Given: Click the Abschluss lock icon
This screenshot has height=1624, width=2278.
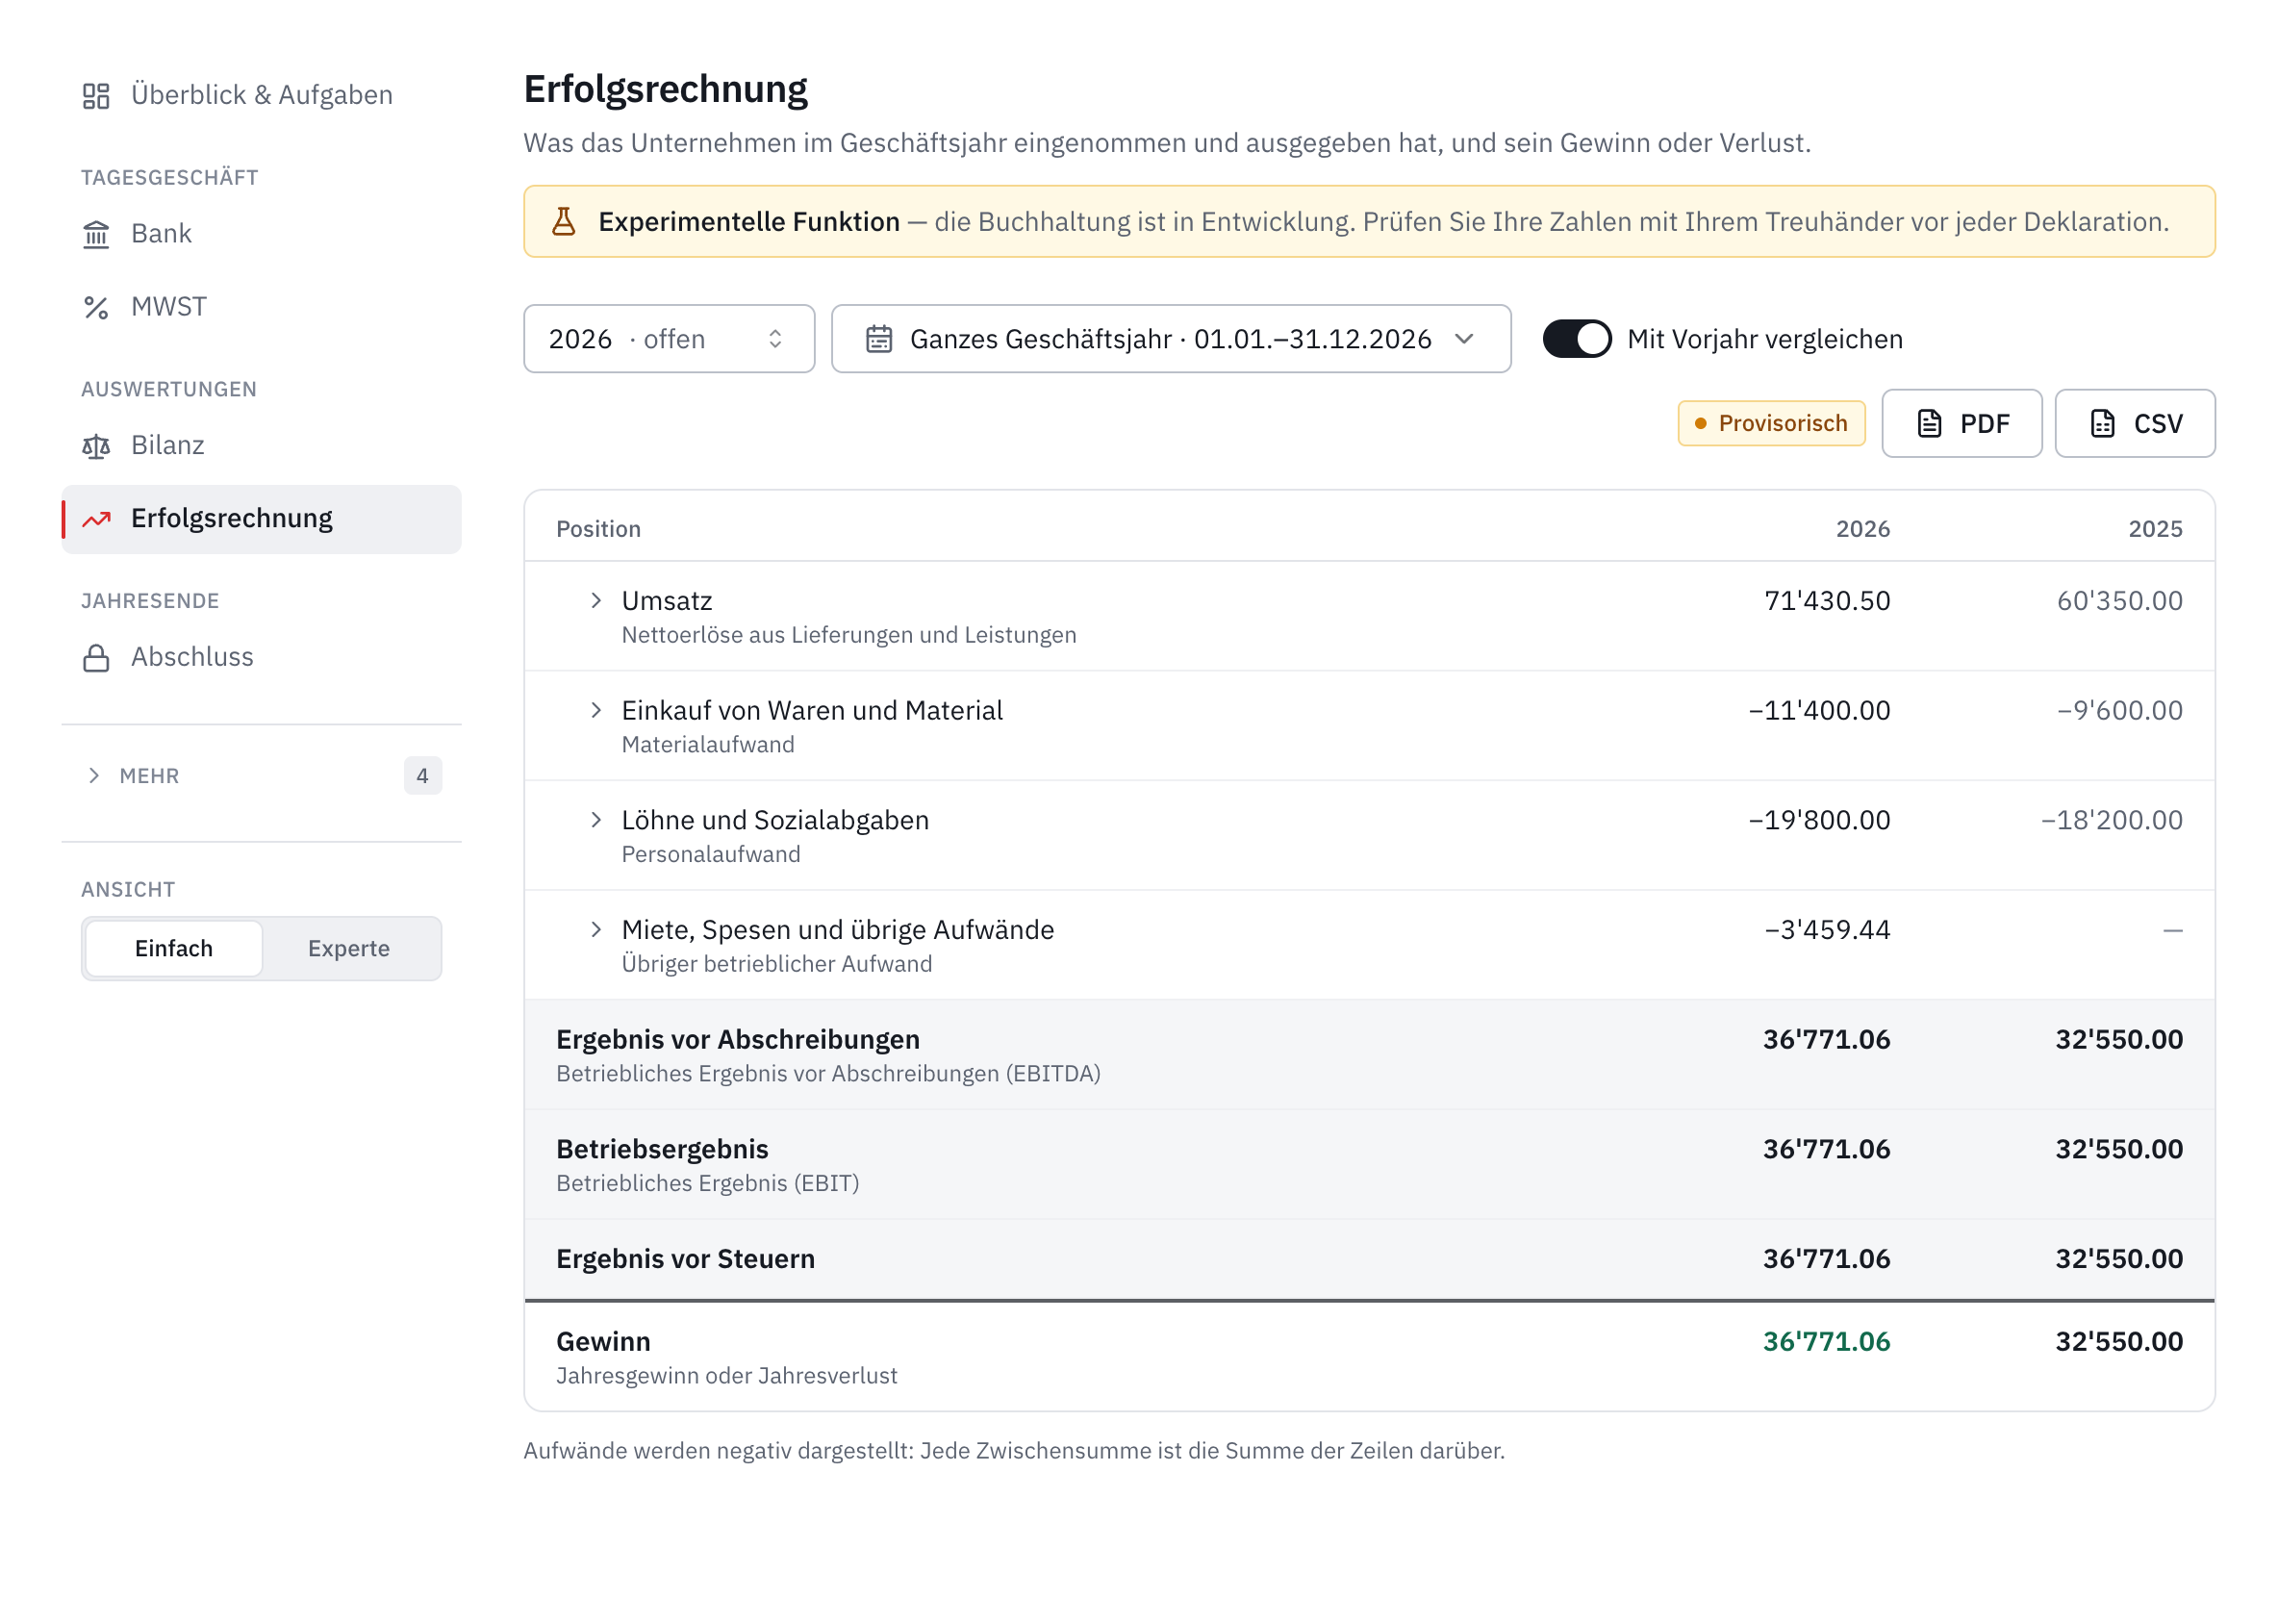Looking at the screenshot, I should pos(96,659).
